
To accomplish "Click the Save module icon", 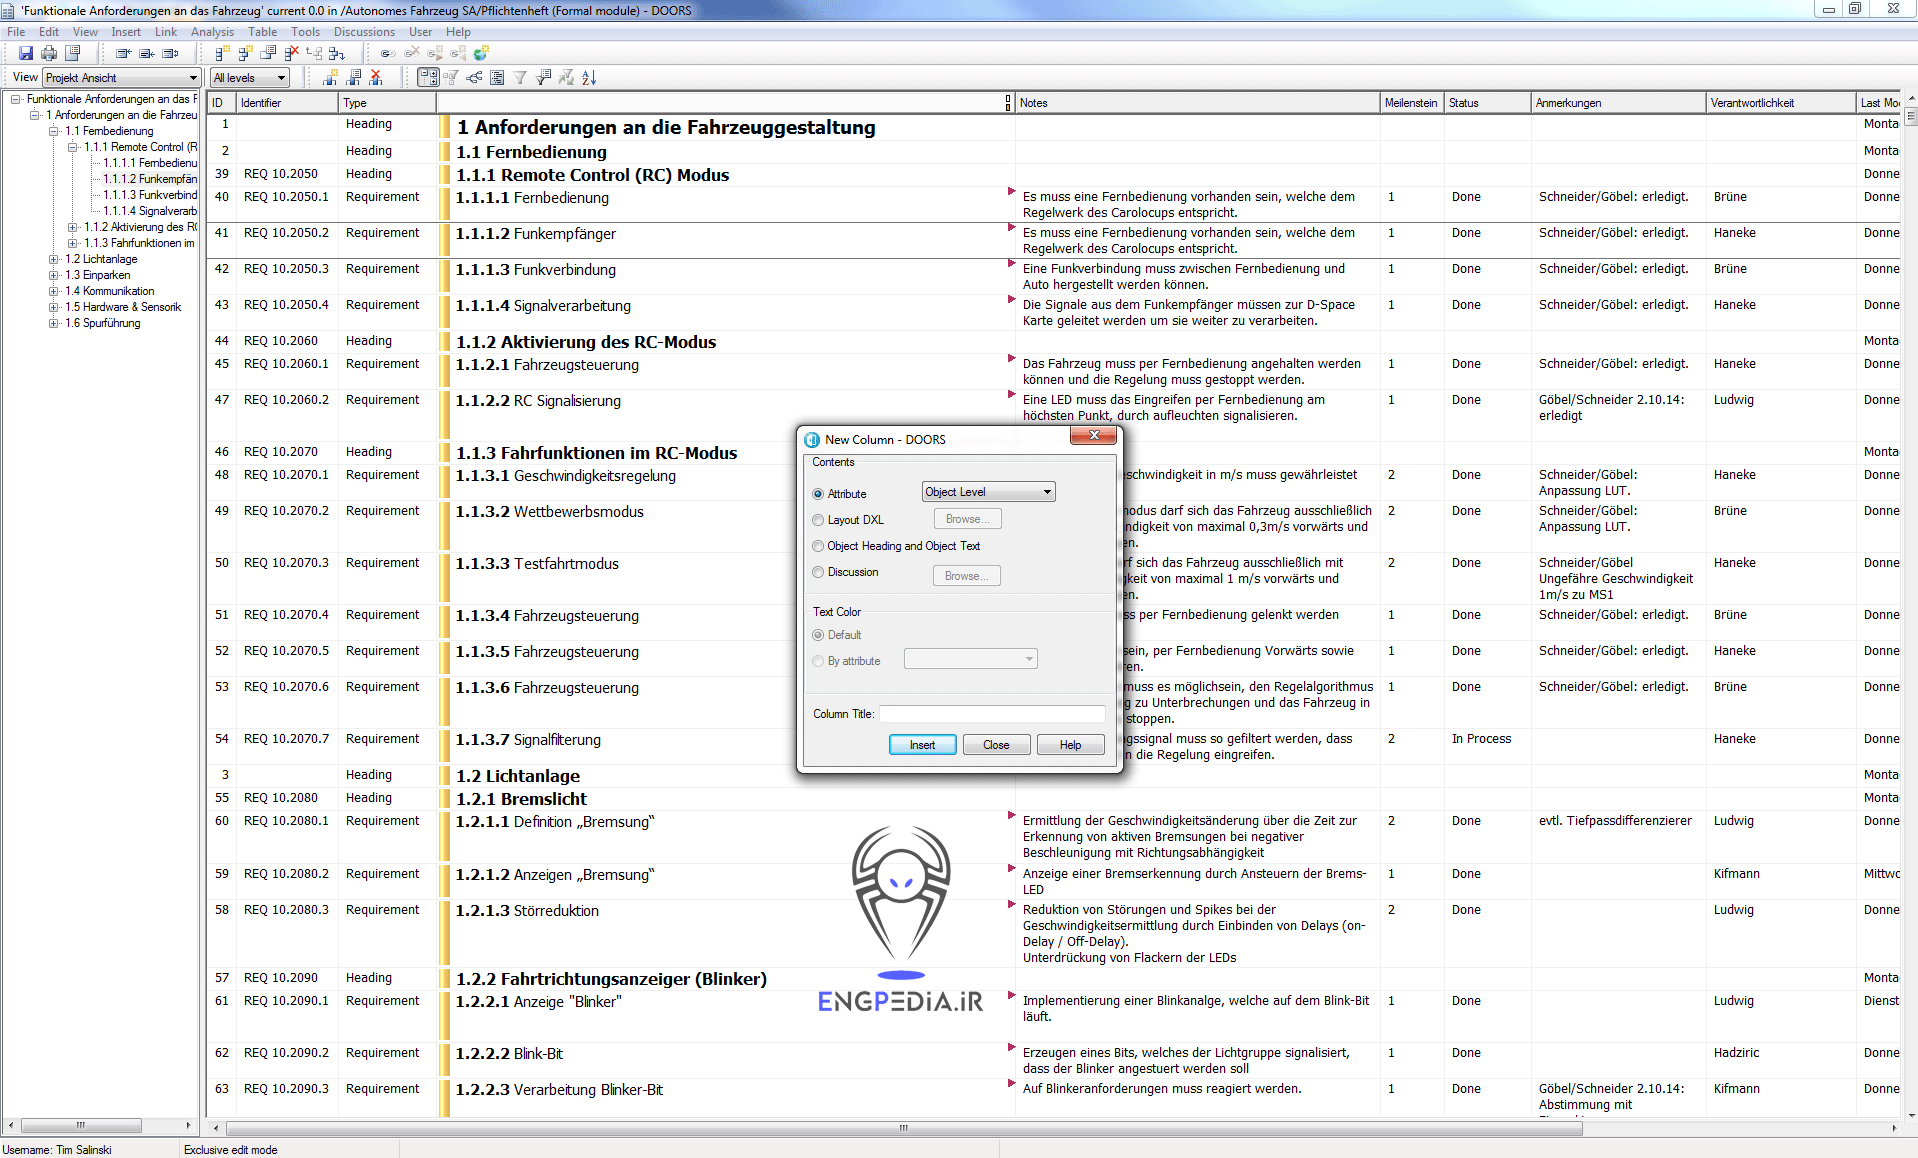I will click(26, 53).
